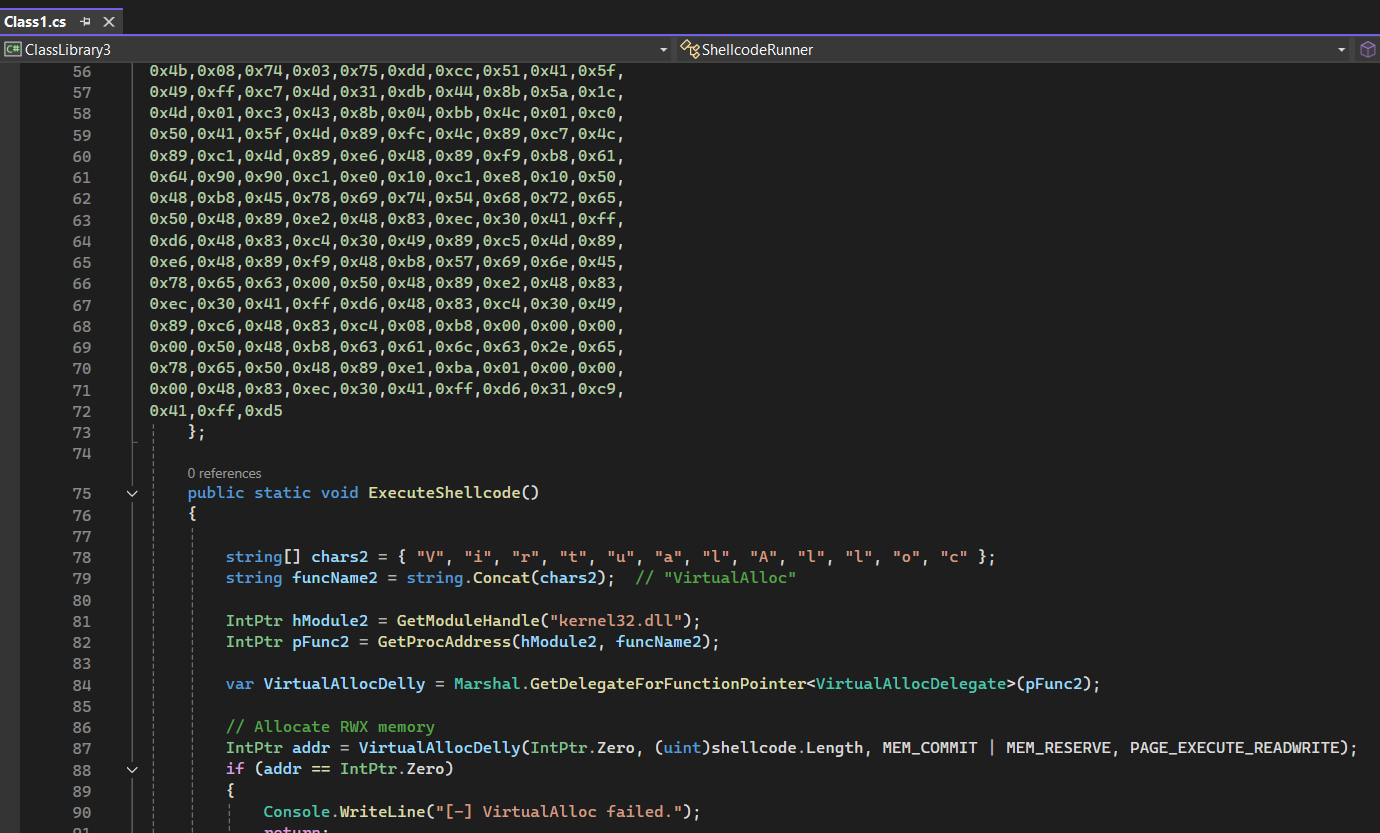Click the purple cube member icon
This screenshot has height=833, width=1380.
click(x=1367, y=49)
